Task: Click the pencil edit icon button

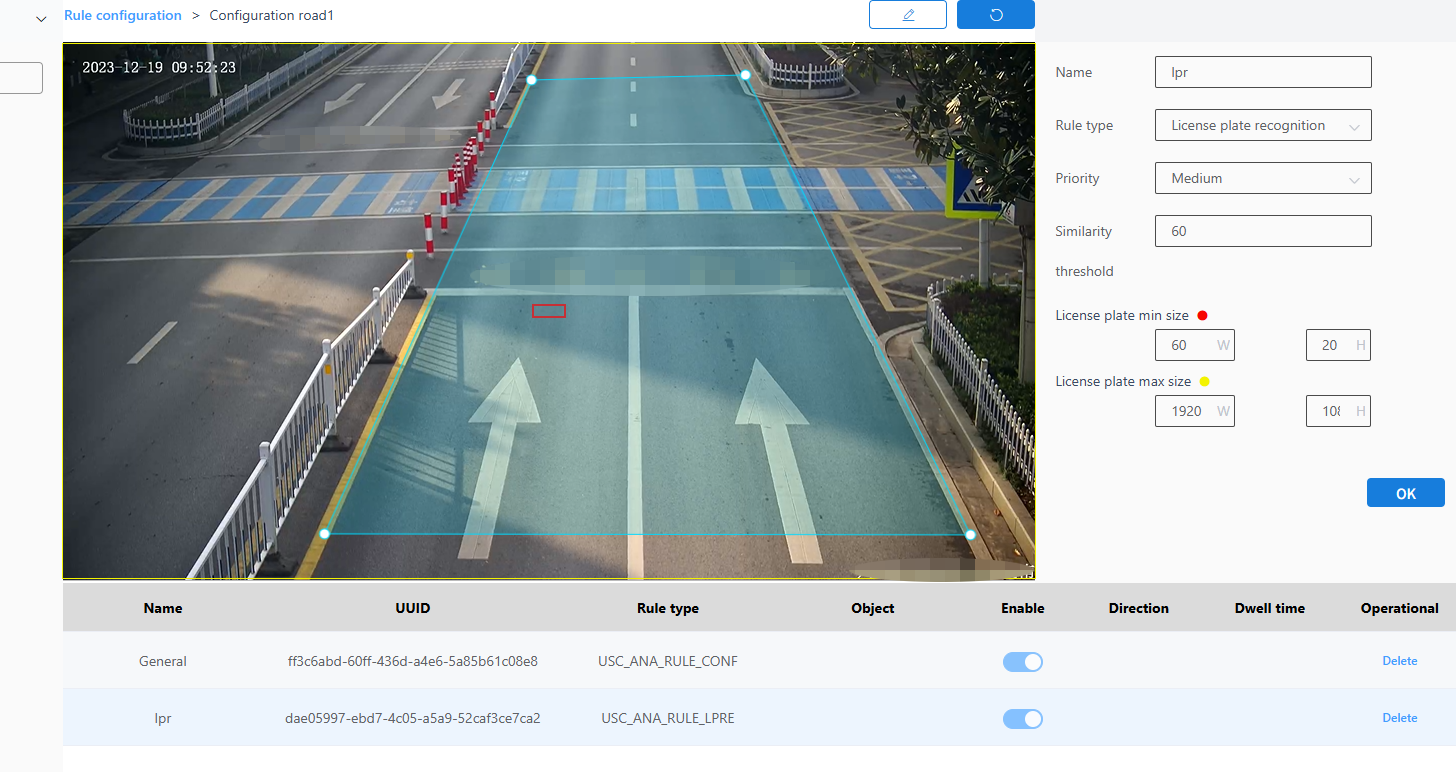Action: pos(908,15)
